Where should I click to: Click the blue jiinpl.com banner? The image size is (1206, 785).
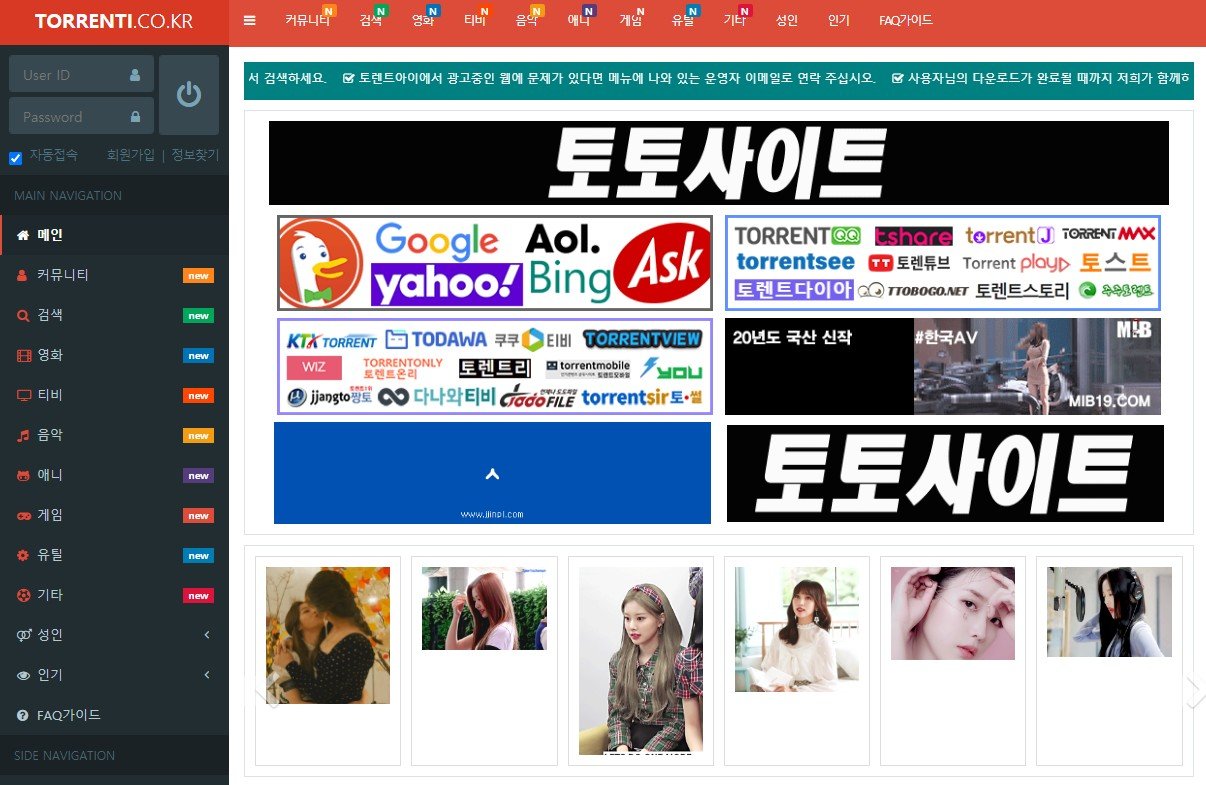(492, 473)
